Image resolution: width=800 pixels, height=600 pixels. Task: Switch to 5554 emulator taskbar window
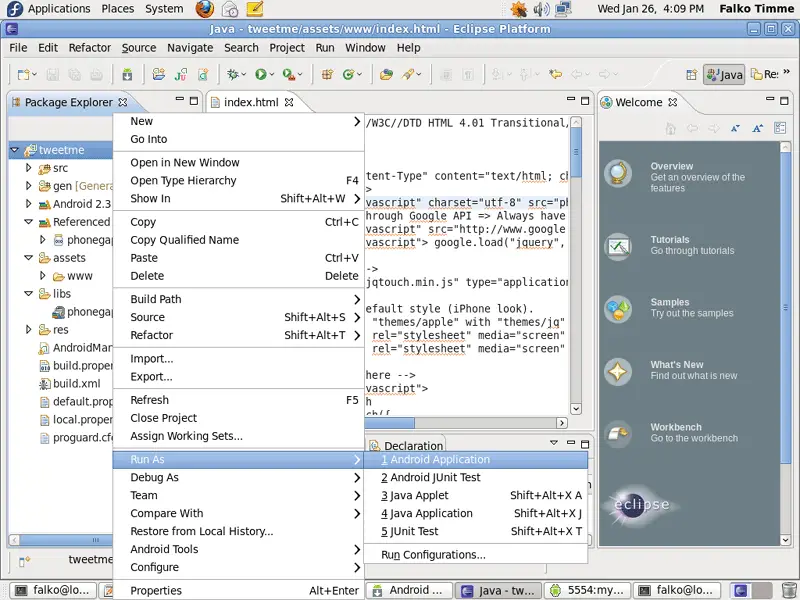587,590
